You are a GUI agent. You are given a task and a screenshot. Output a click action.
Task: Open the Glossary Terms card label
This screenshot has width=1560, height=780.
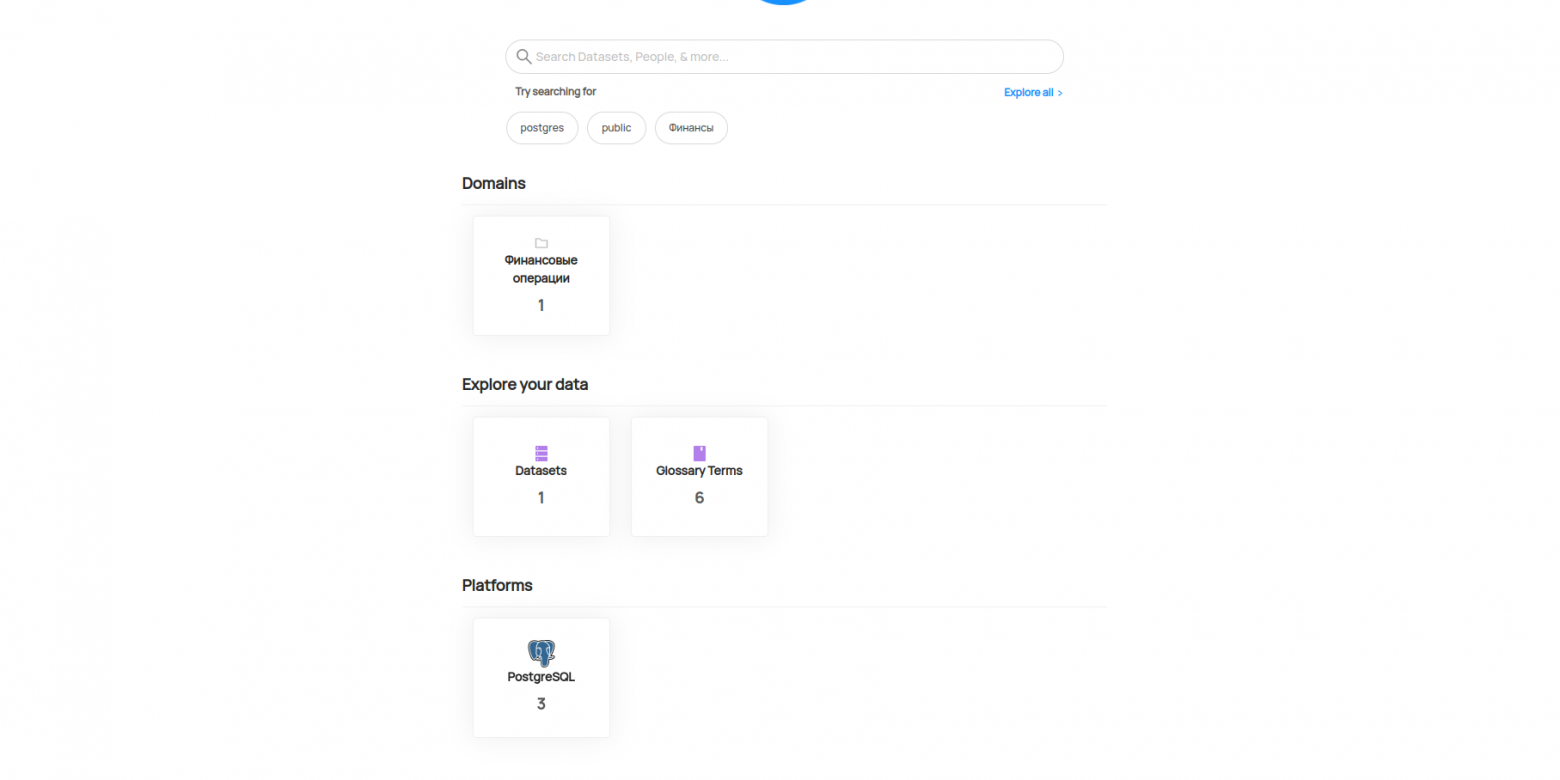[x=699, y=471]
